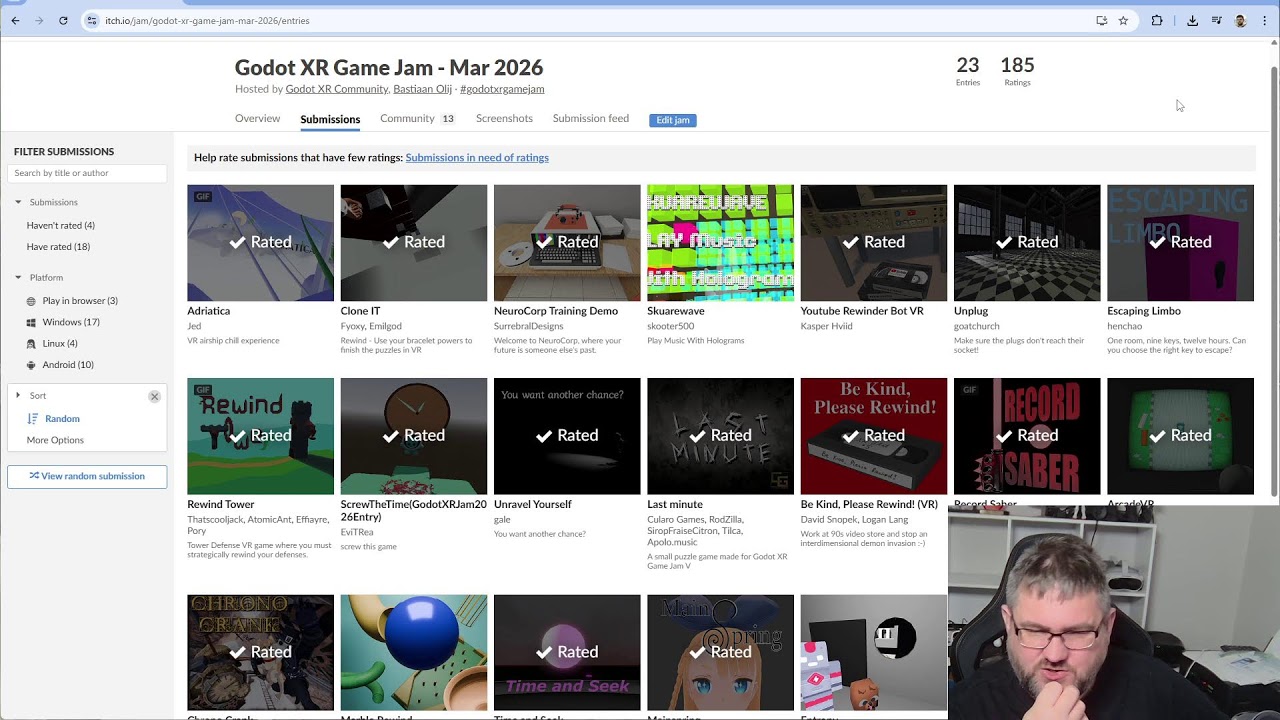Click View random submission button

click(x=87, y=476)
